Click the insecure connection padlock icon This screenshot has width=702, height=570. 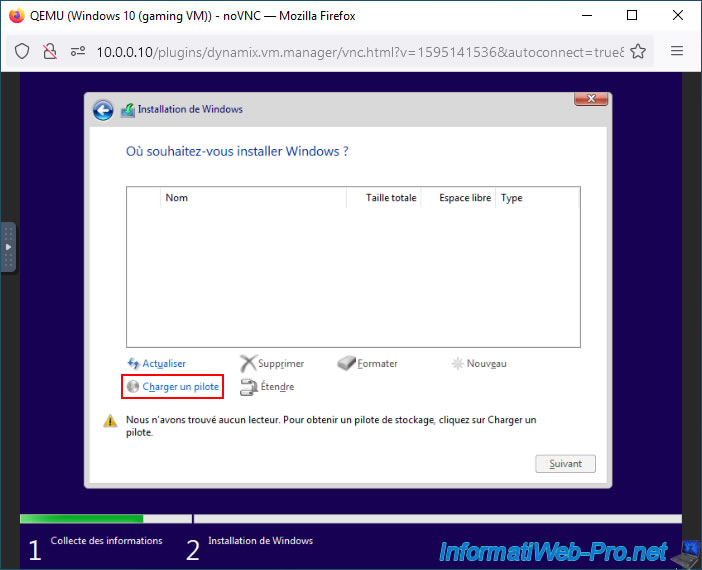click(x=50, y=52)
